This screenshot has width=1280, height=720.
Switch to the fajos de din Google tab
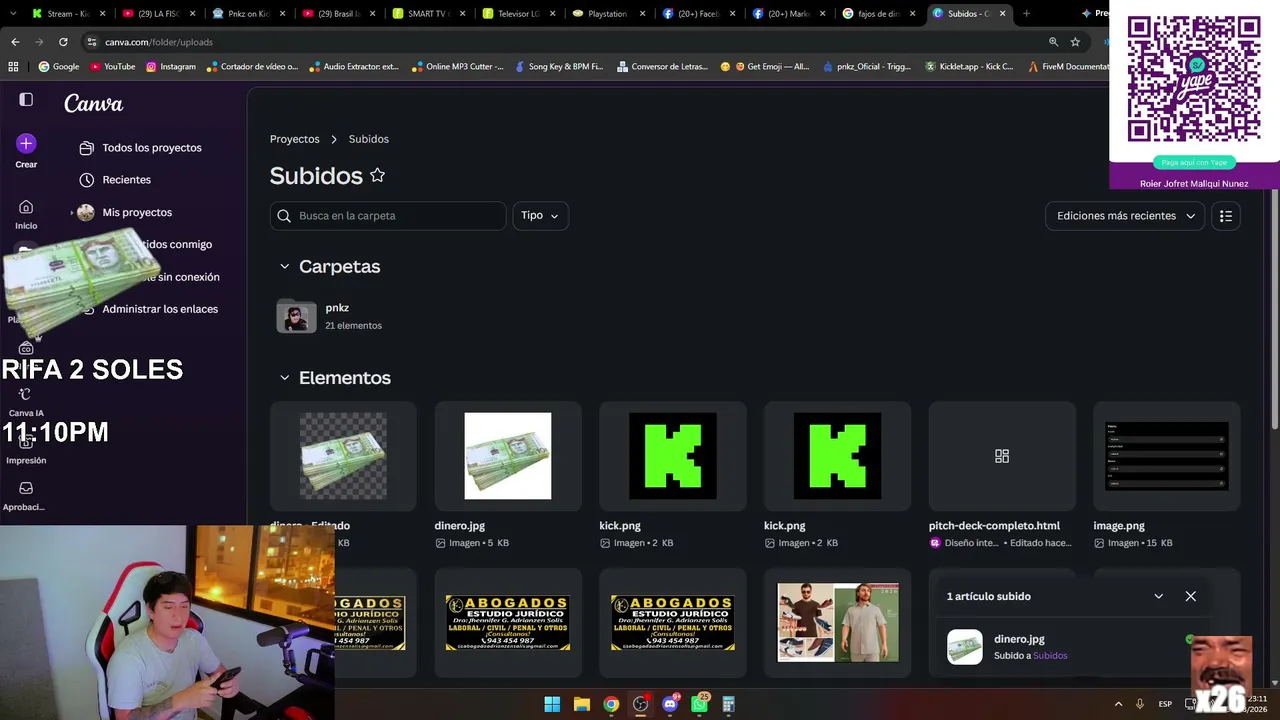[x=879, y=14]
